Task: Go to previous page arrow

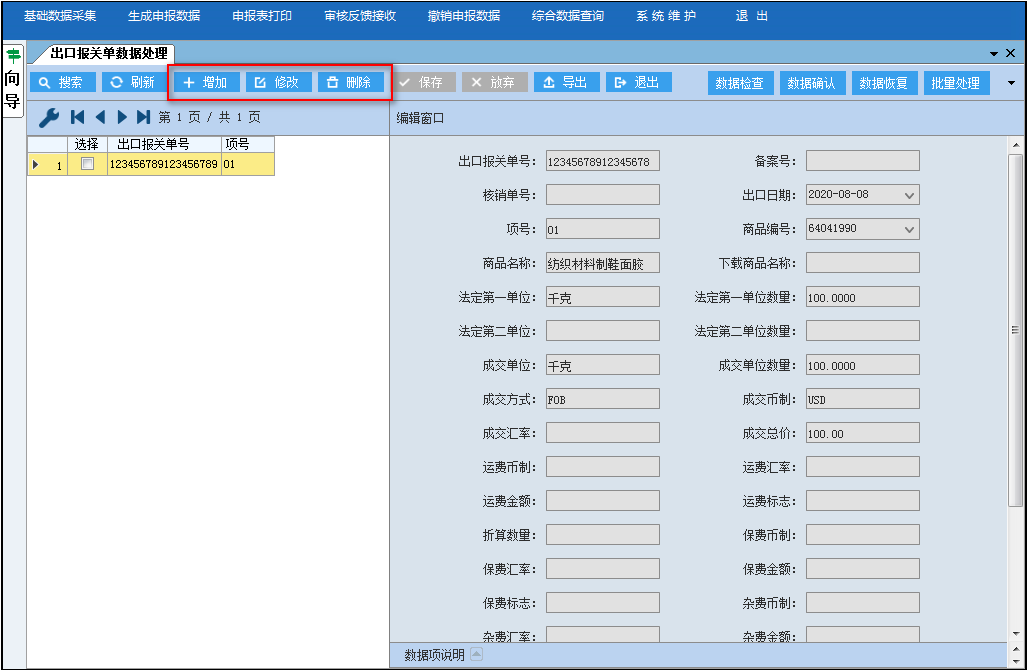Action: [100, 117]
